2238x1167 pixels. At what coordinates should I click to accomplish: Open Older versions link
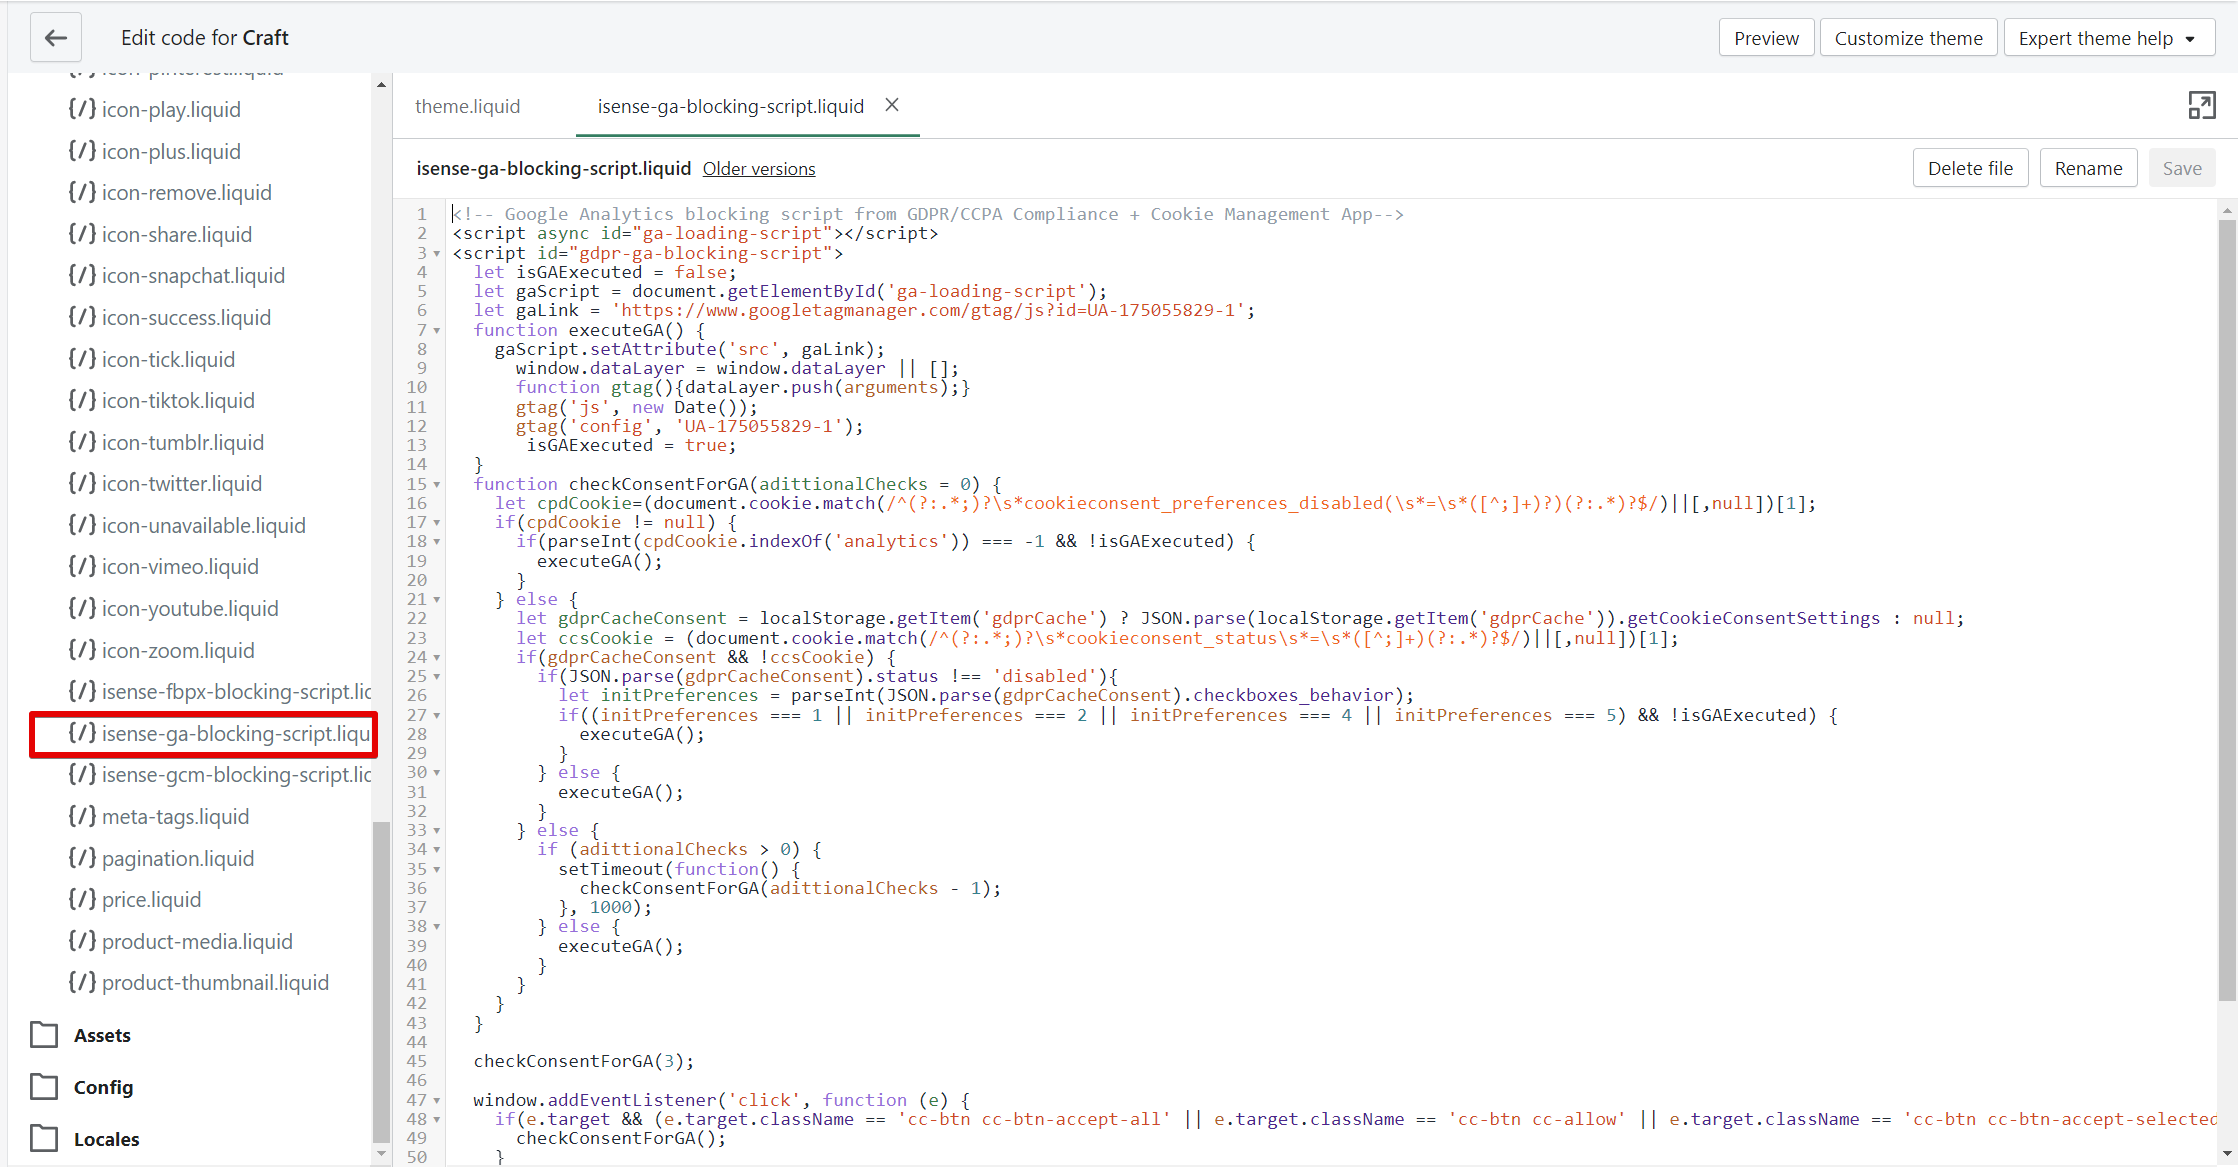(759, 169)
